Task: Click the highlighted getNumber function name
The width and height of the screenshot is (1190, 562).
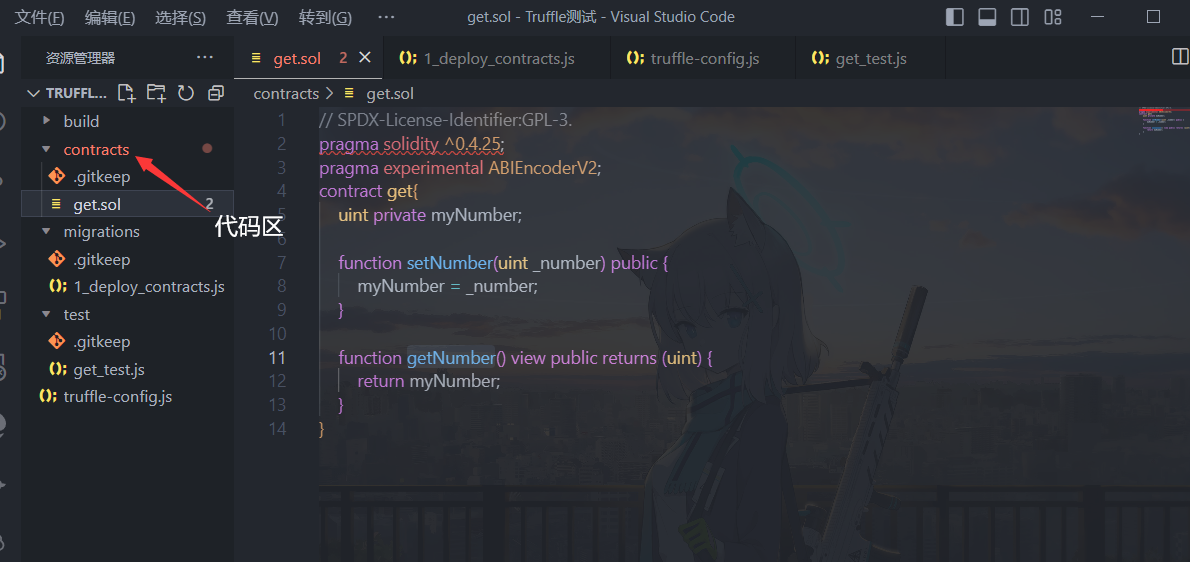Action: (451, 357)
